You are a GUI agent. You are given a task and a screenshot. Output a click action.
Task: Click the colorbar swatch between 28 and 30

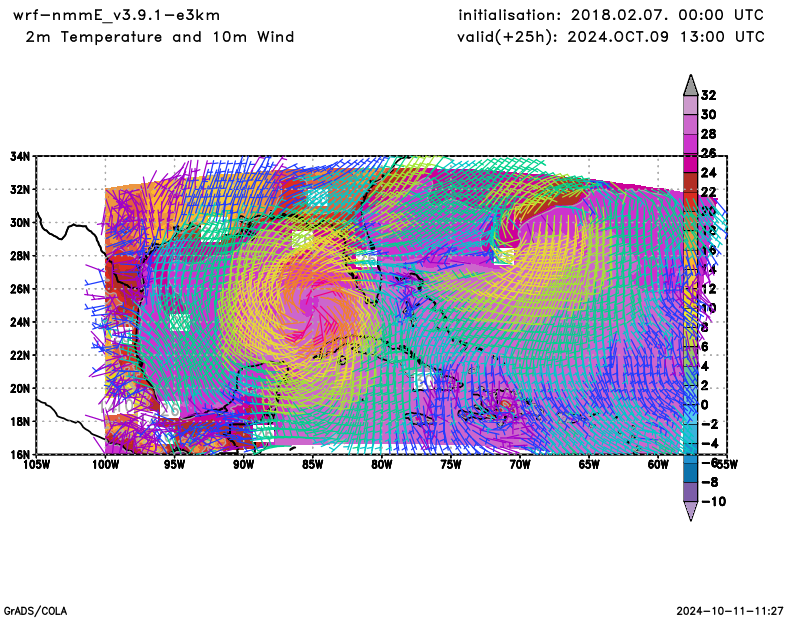coord(690,124)
